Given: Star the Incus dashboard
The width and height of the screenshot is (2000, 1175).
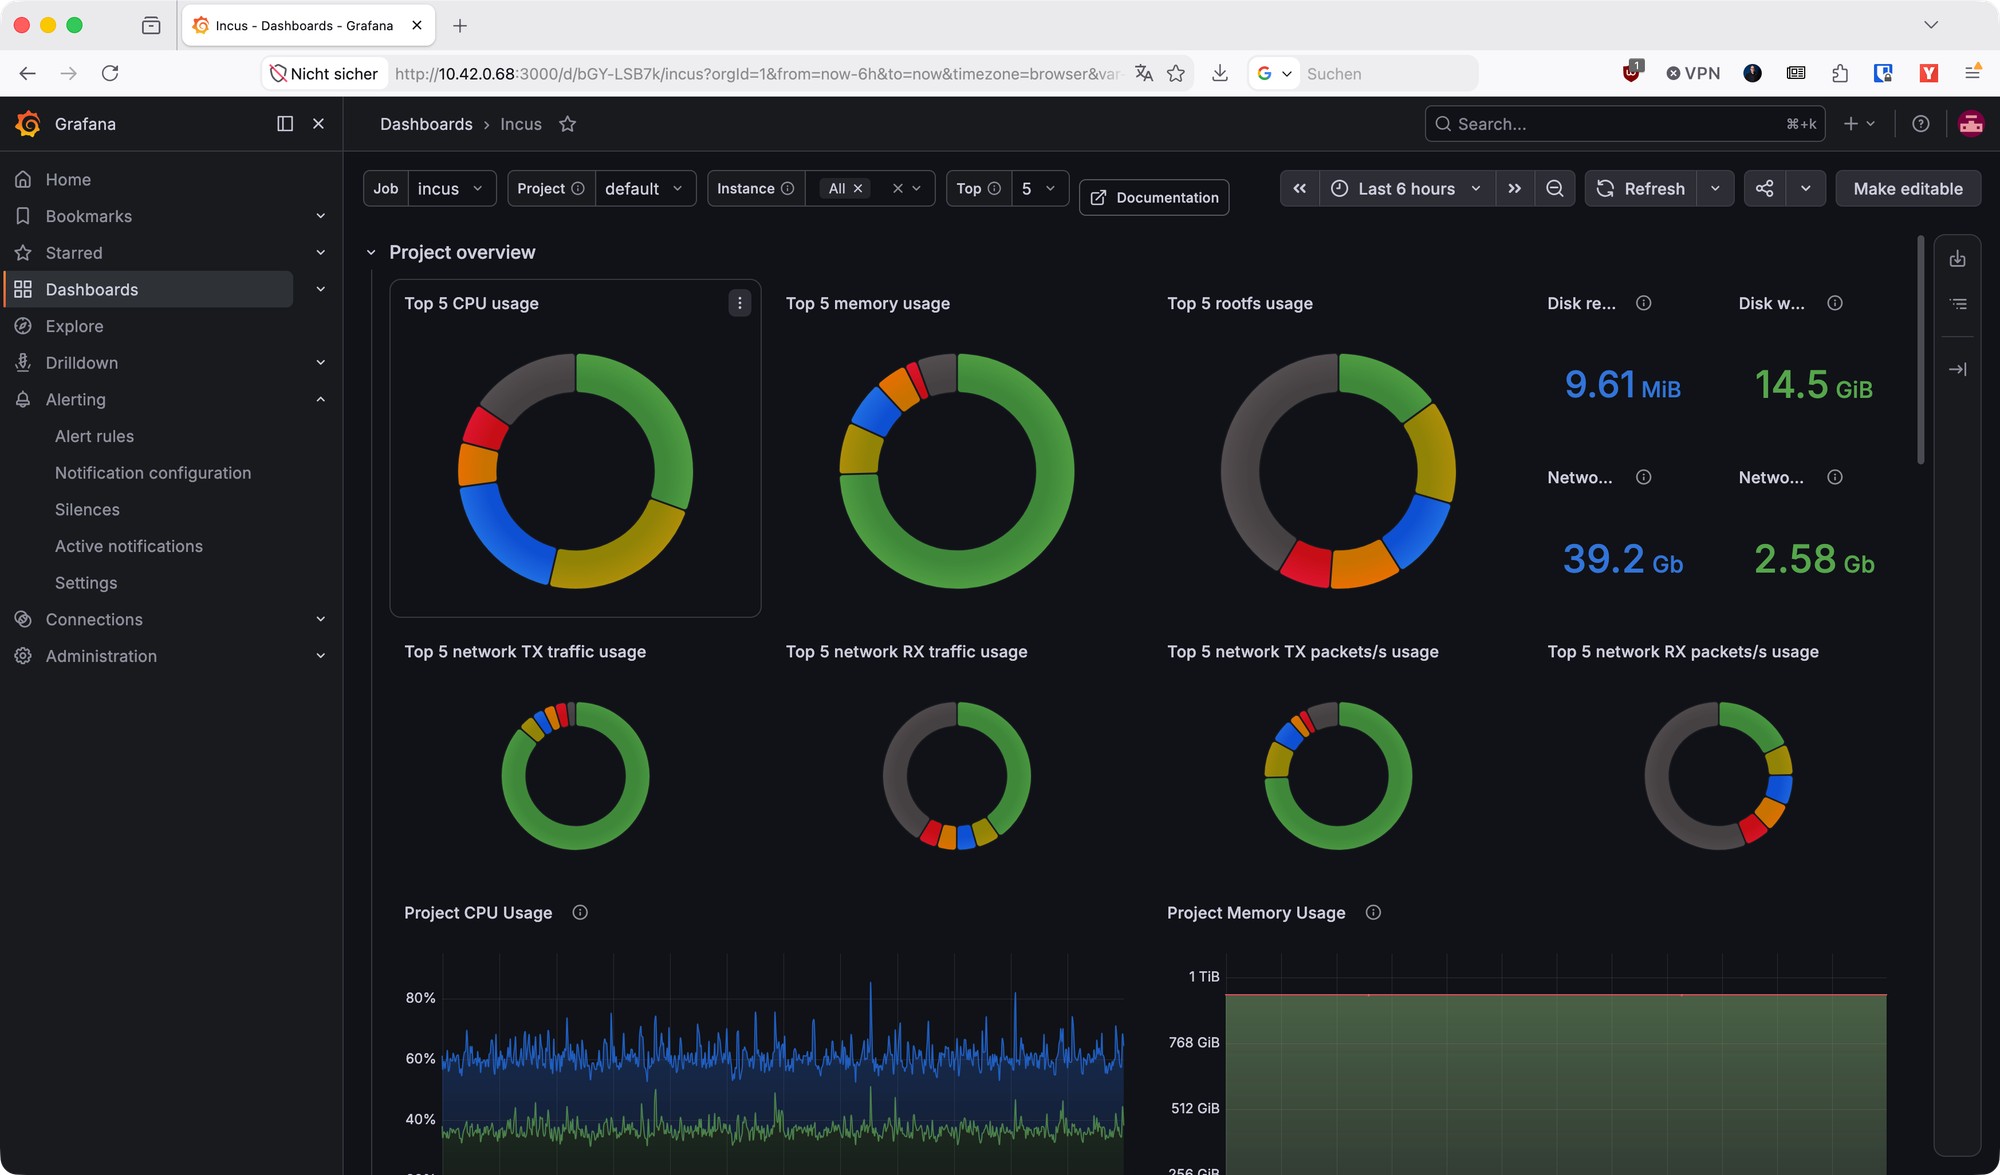Looking at the screenshot, I should 567,124.
